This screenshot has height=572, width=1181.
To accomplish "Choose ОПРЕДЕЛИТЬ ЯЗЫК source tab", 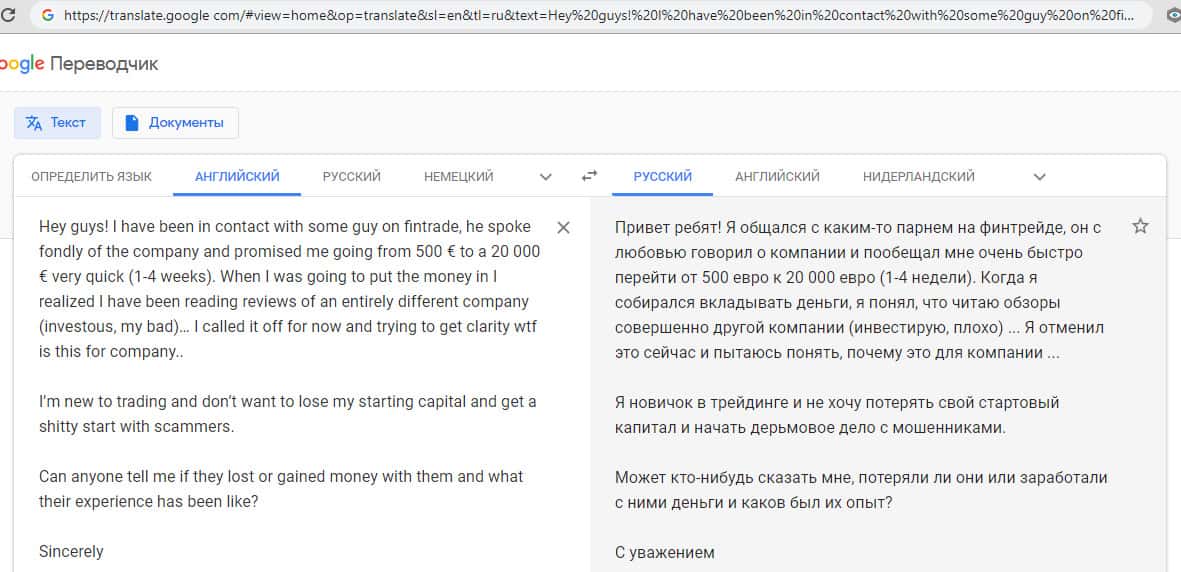I will (91, 176).
